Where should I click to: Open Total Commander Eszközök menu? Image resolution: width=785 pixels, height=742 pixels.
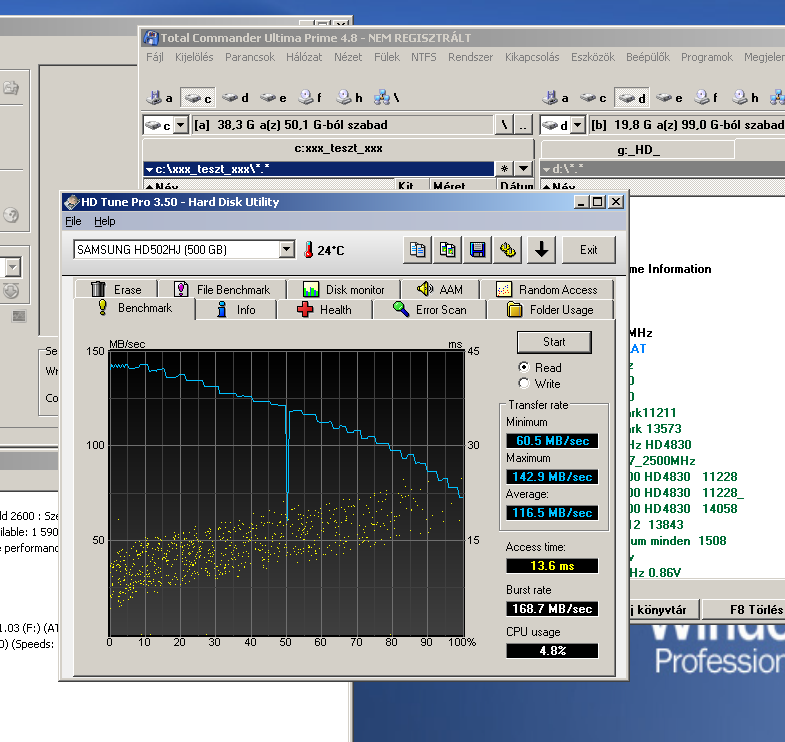point(593,57)
